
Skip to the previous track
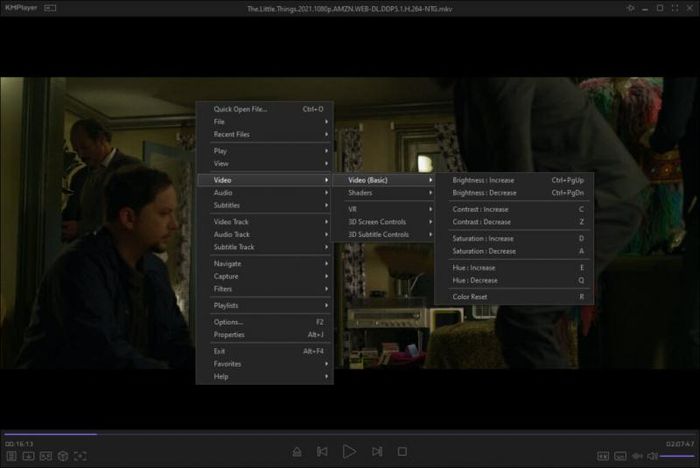point(322,452)
